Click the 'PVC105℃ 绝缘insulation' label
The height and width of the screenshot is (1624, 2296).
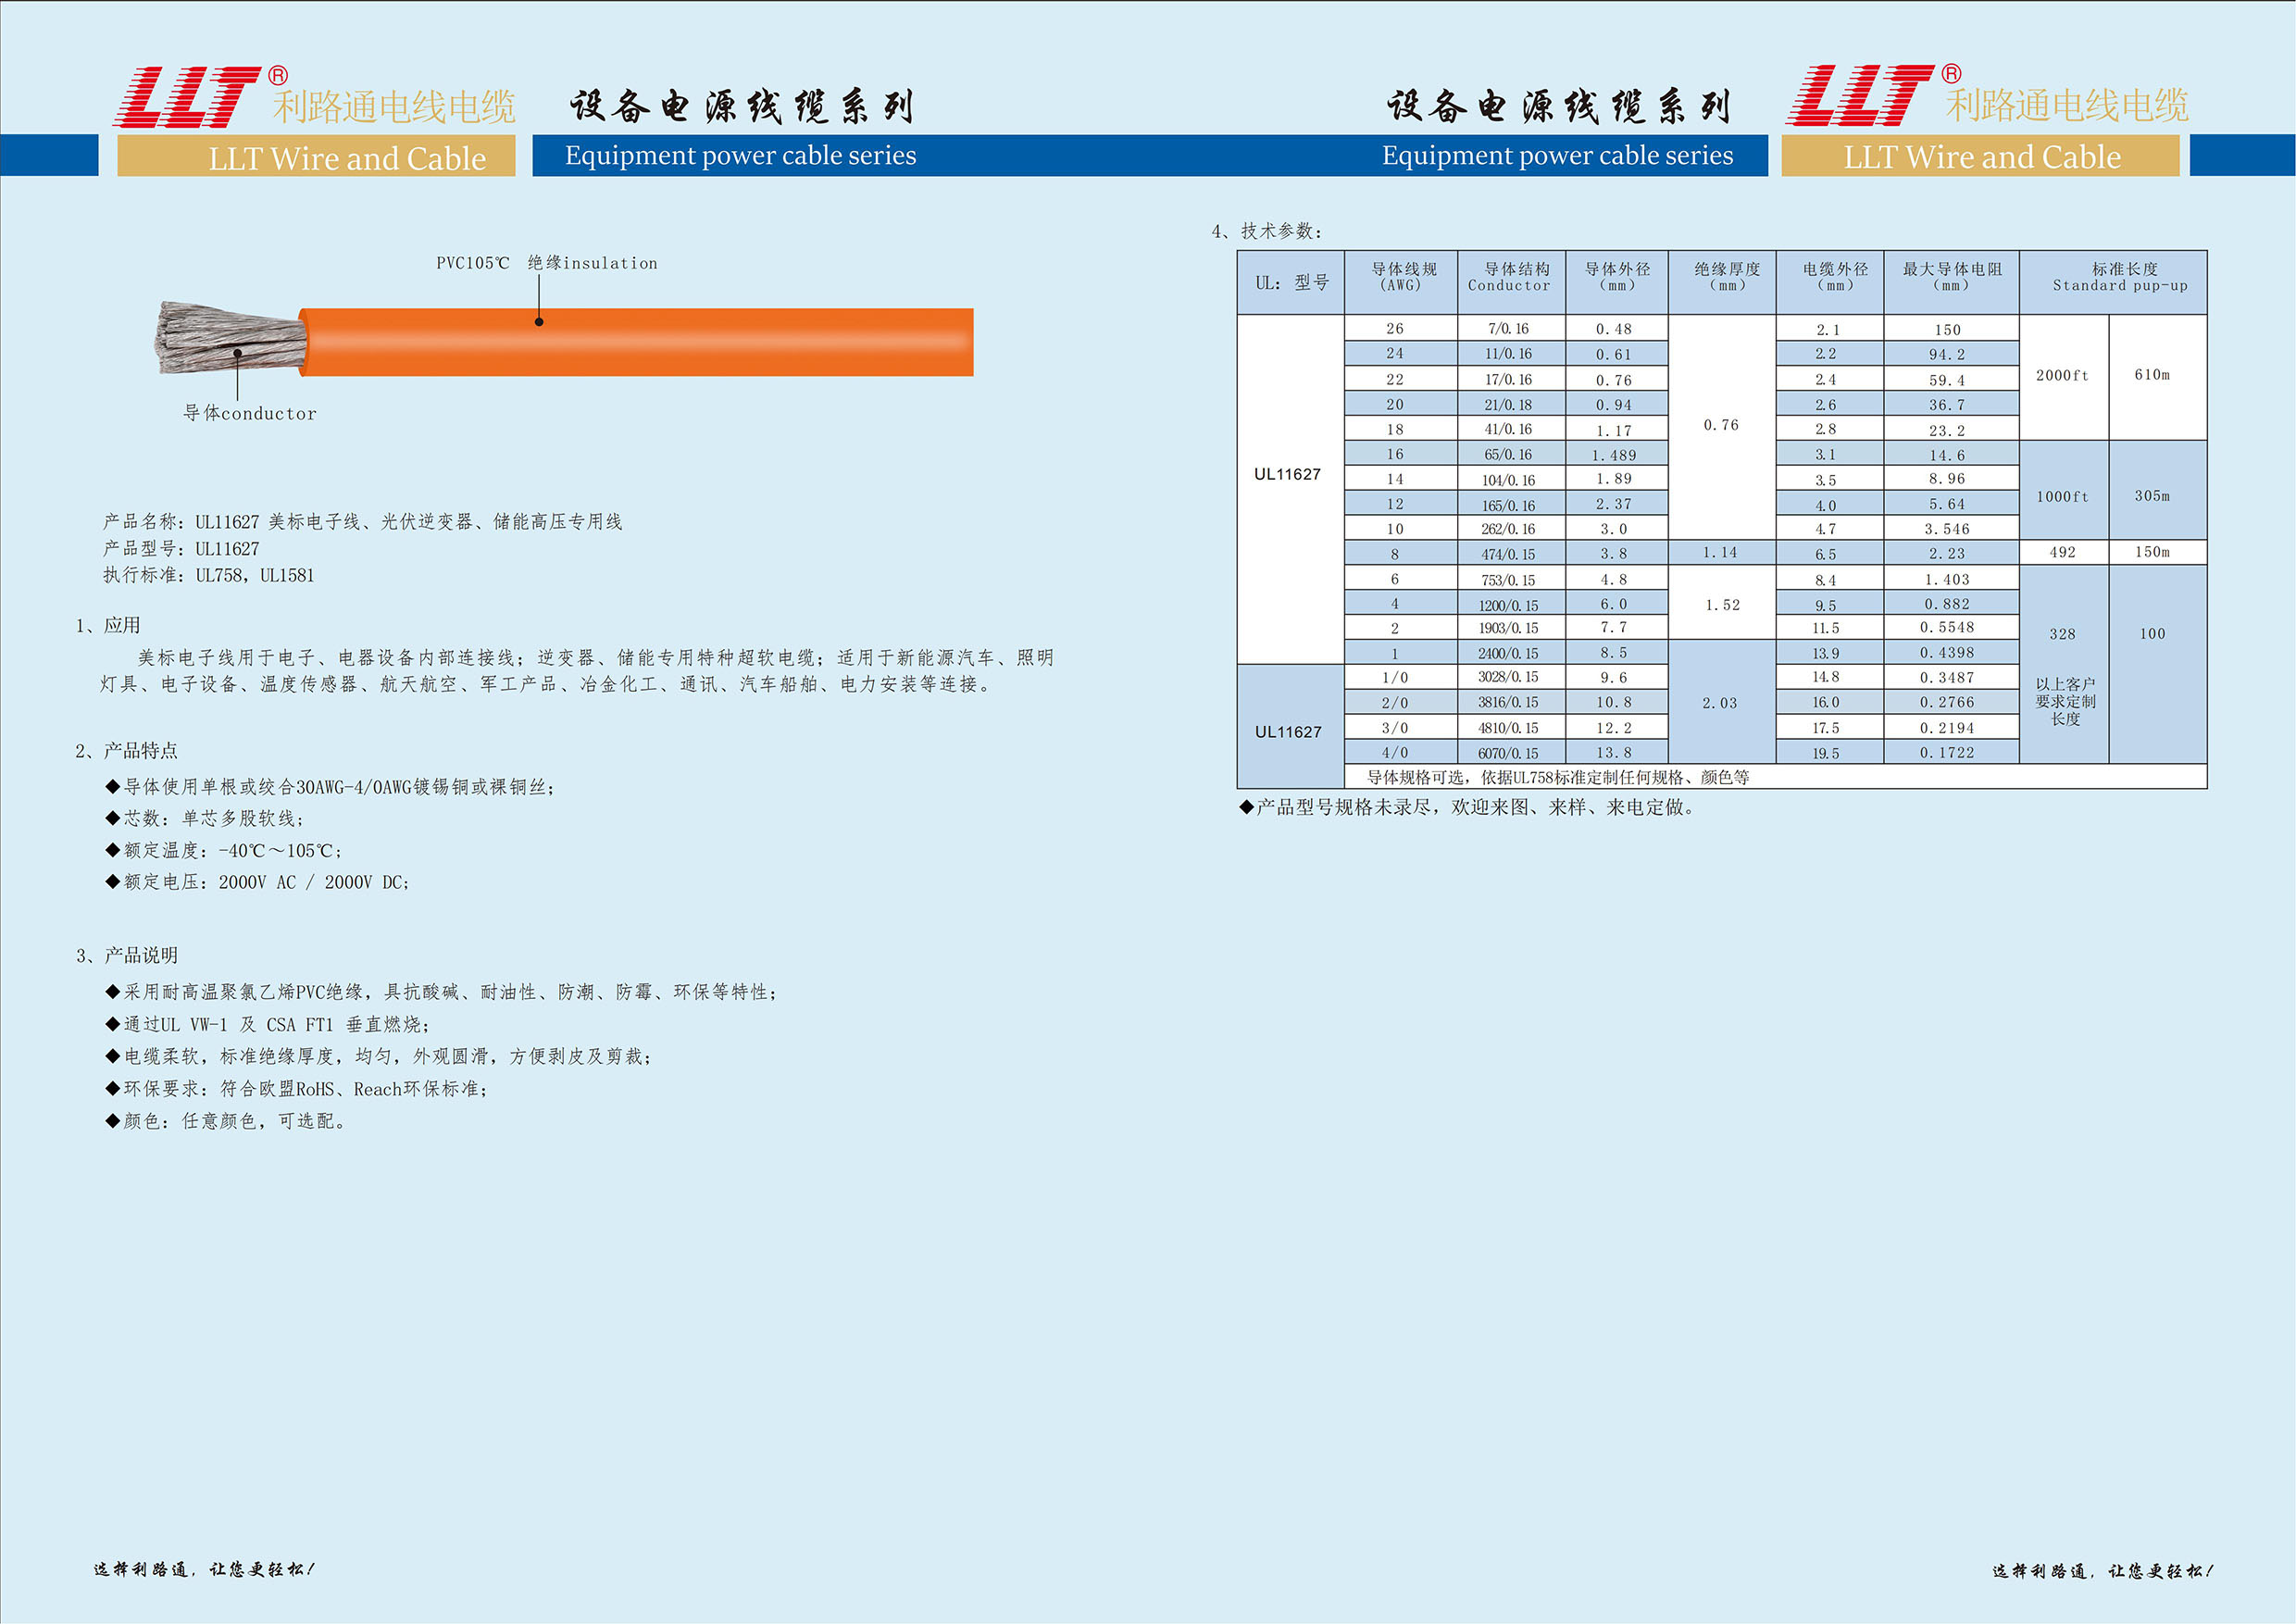coord(546,263)
